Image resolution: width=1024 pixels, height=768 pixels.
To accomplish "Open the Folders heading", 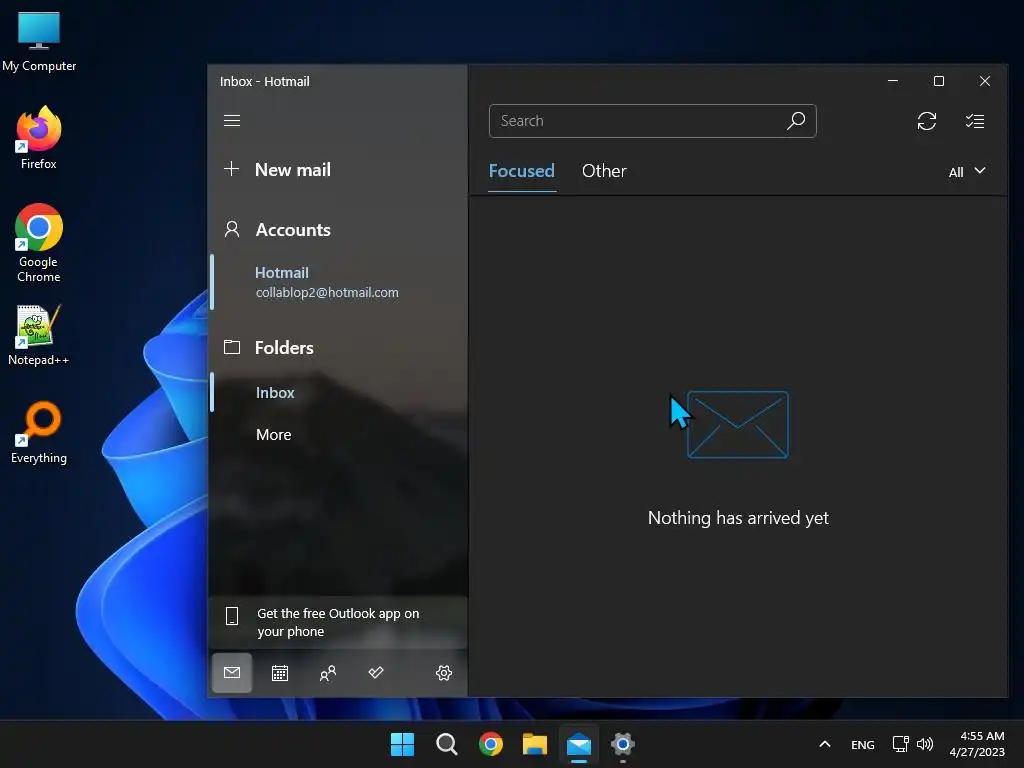I will [284, 347].
